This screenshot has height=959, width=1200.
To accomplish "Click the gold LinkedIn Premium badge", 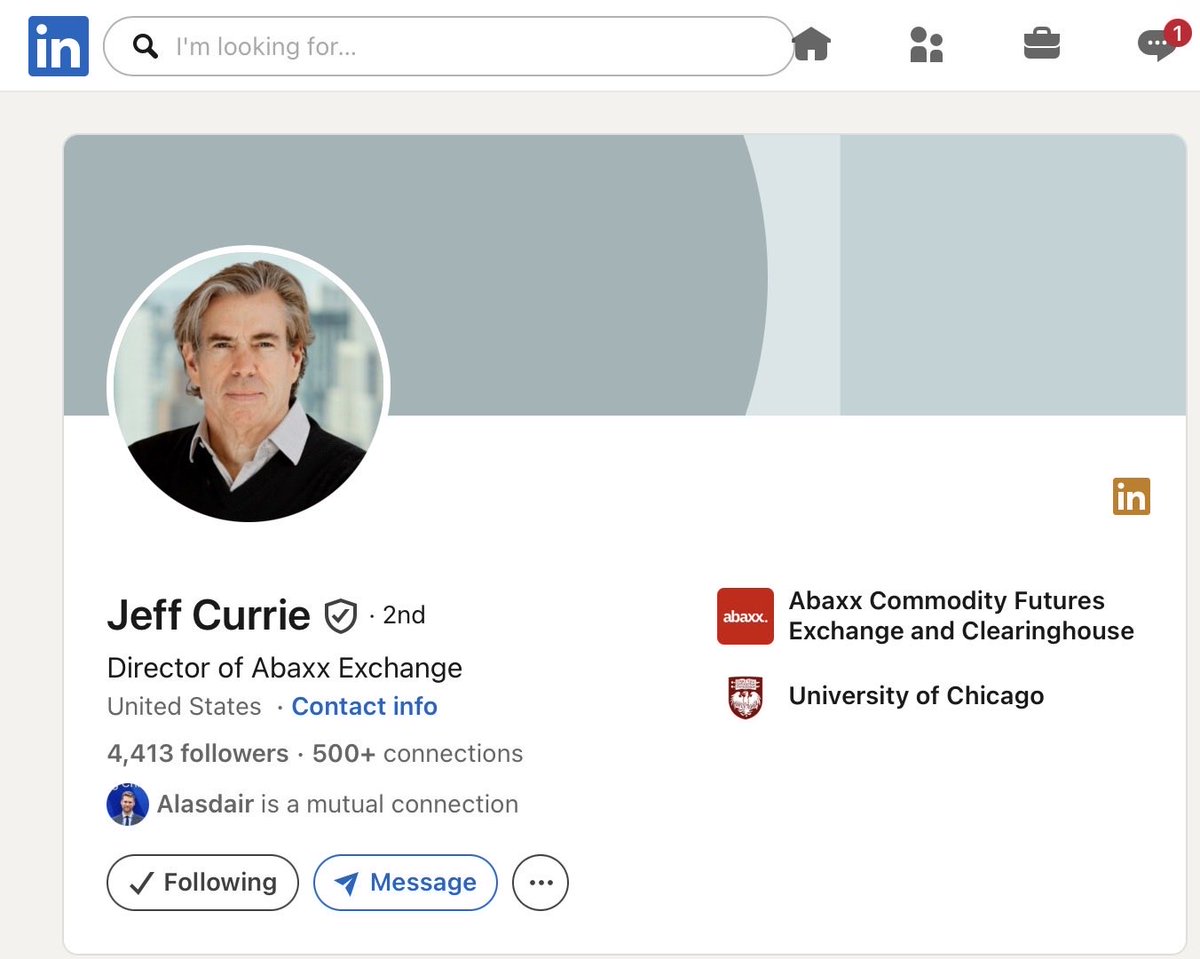I will tap(1131, 496).
